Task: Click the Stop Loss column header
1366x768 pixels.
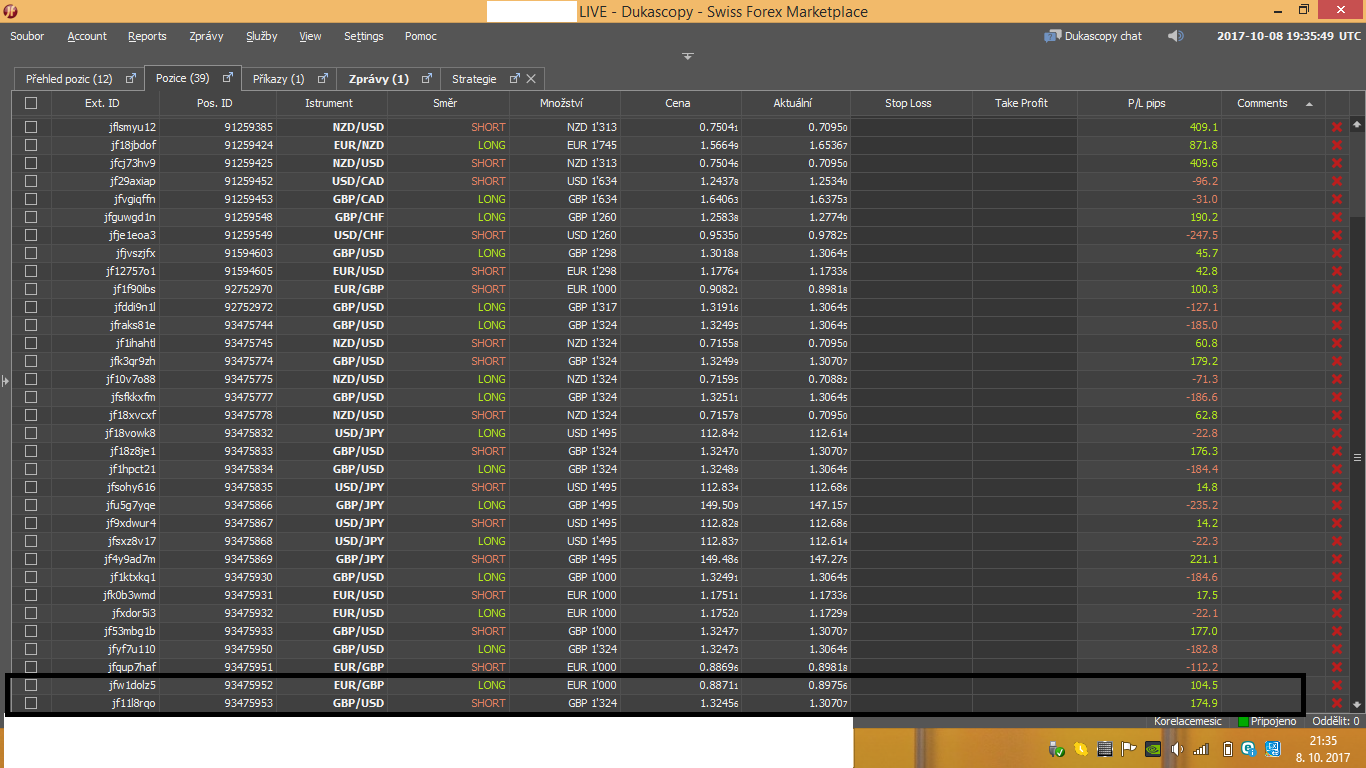Action: [911, 103]
